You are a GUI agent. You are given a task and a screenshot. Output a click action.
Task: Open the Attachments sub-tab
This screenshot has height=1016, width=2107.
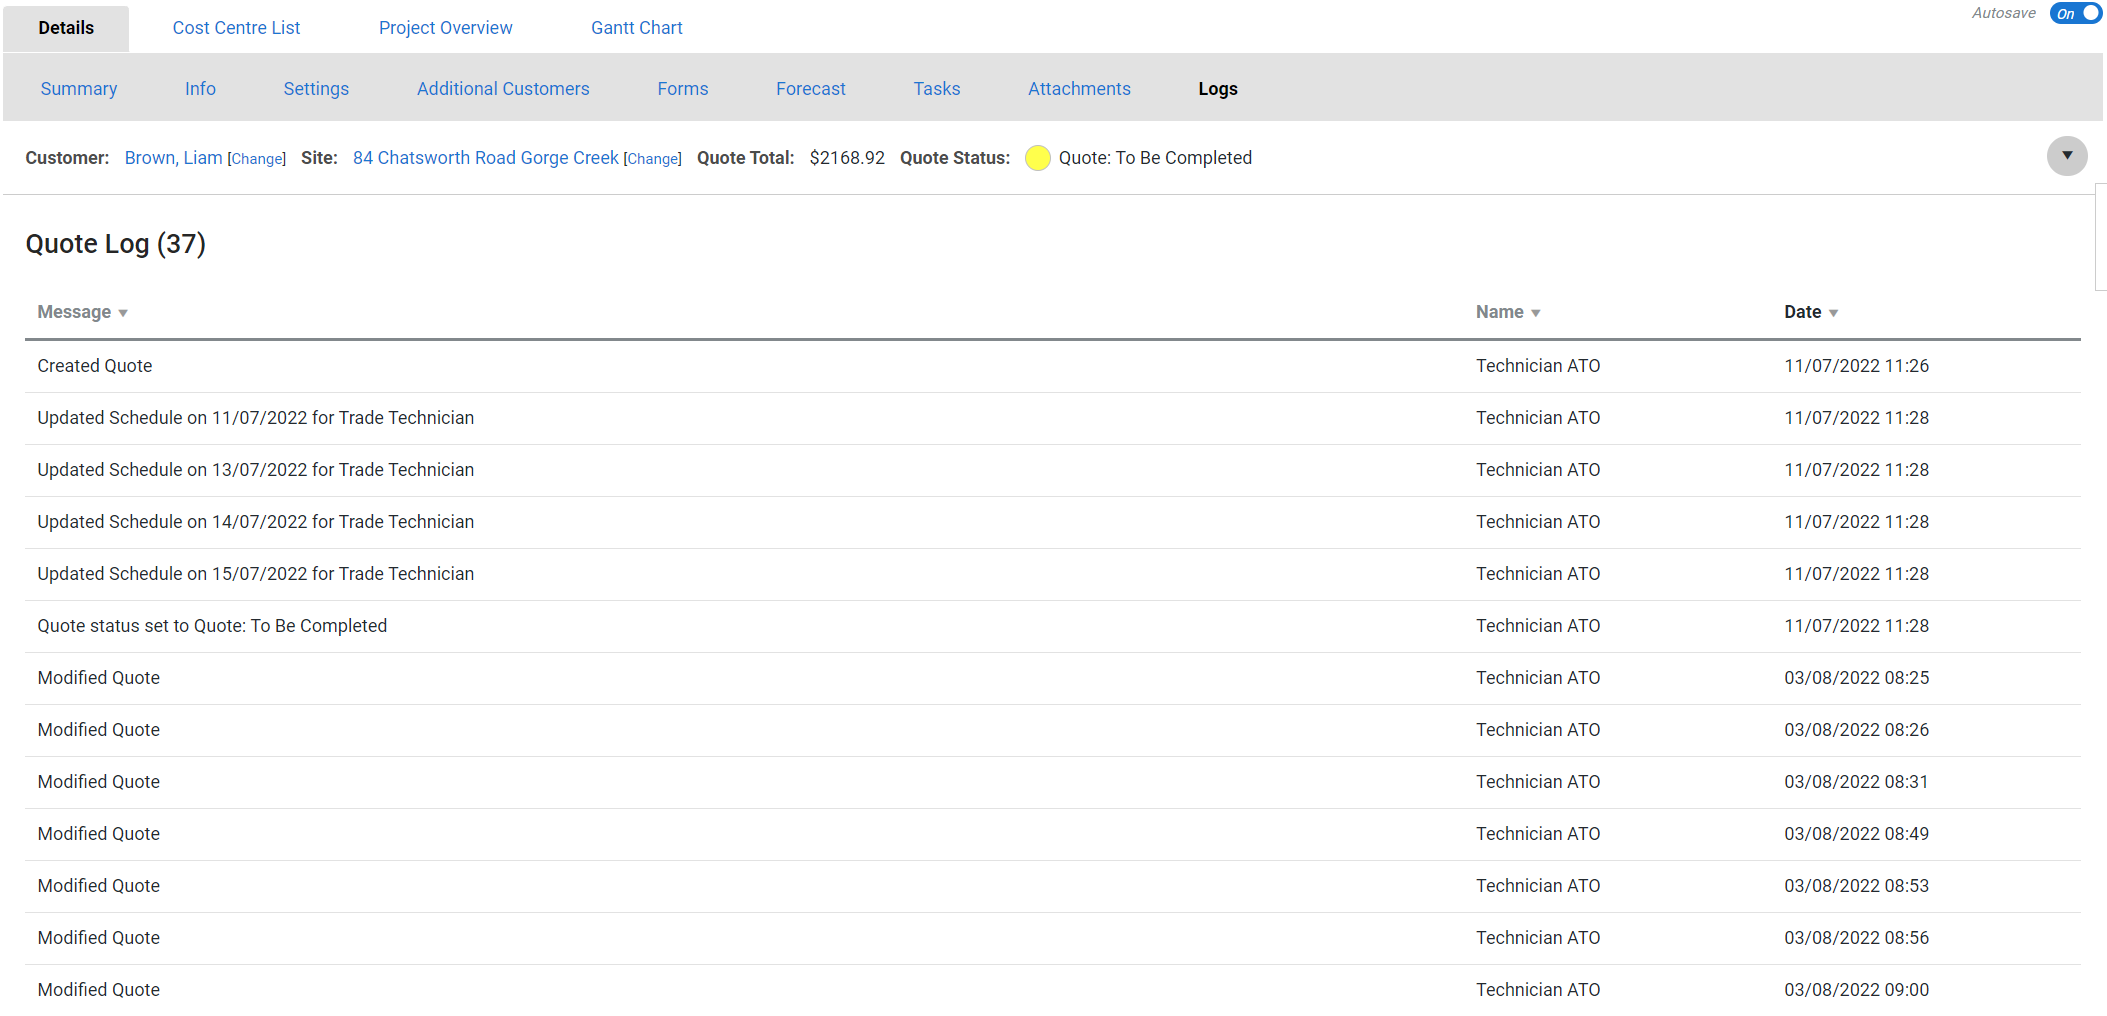pos(1079,89)
